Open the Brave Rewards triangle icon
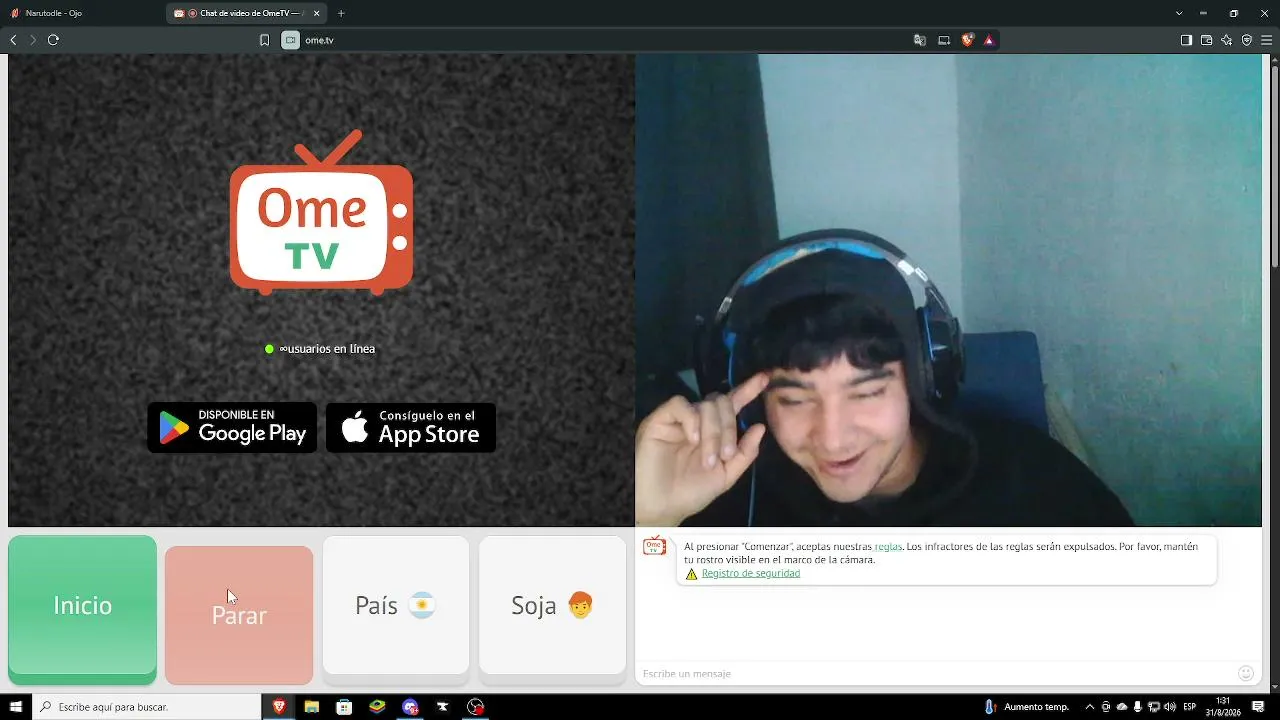The height and width of the screenshot is (720, 1280). (x=989, y=40)
